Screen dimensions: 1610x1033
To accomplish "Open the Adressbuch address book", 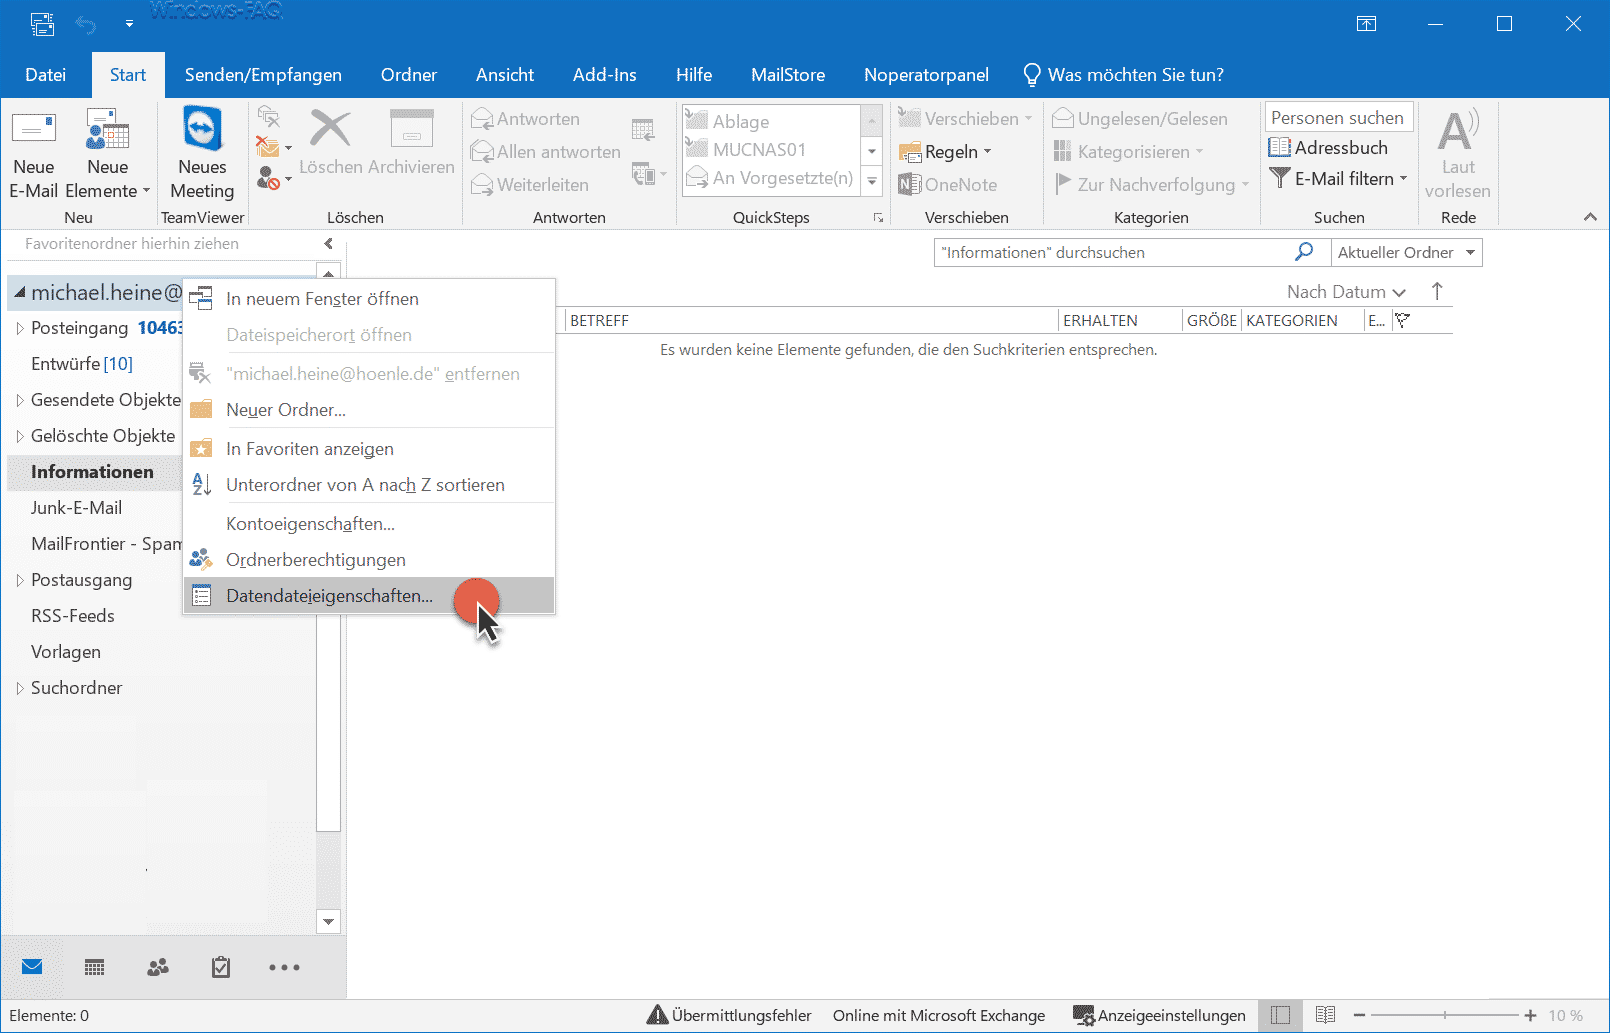I will click(x=1329, y=148).
